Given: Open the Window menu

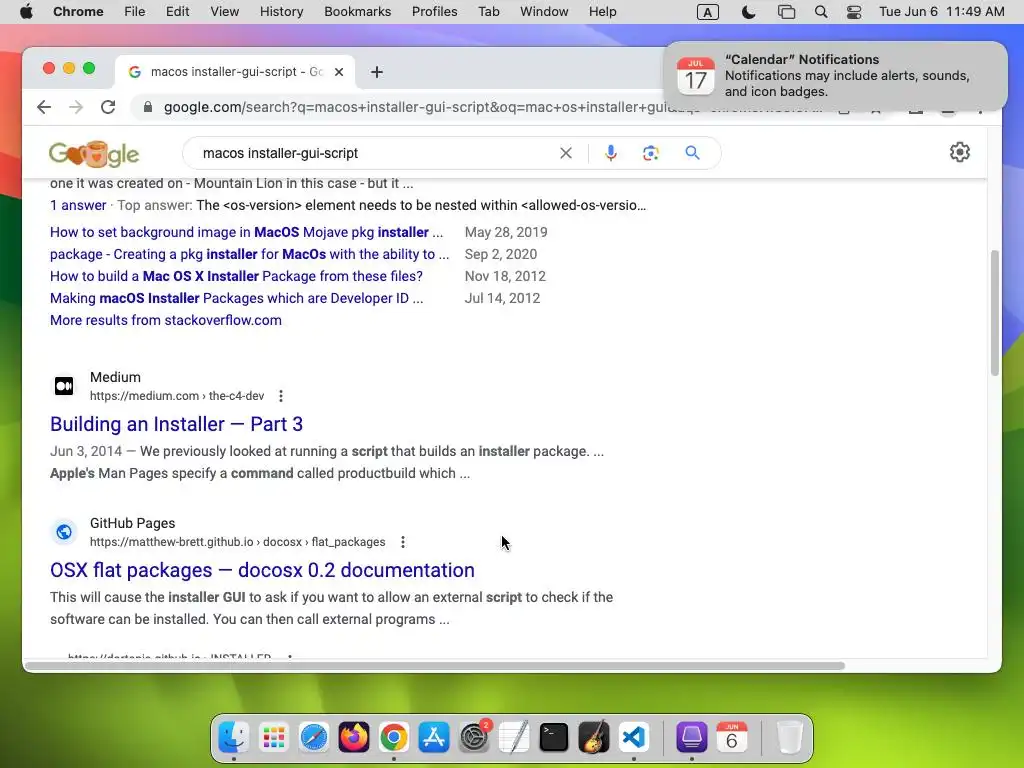Looking at the screenshot, I should [x=544, y=12].
